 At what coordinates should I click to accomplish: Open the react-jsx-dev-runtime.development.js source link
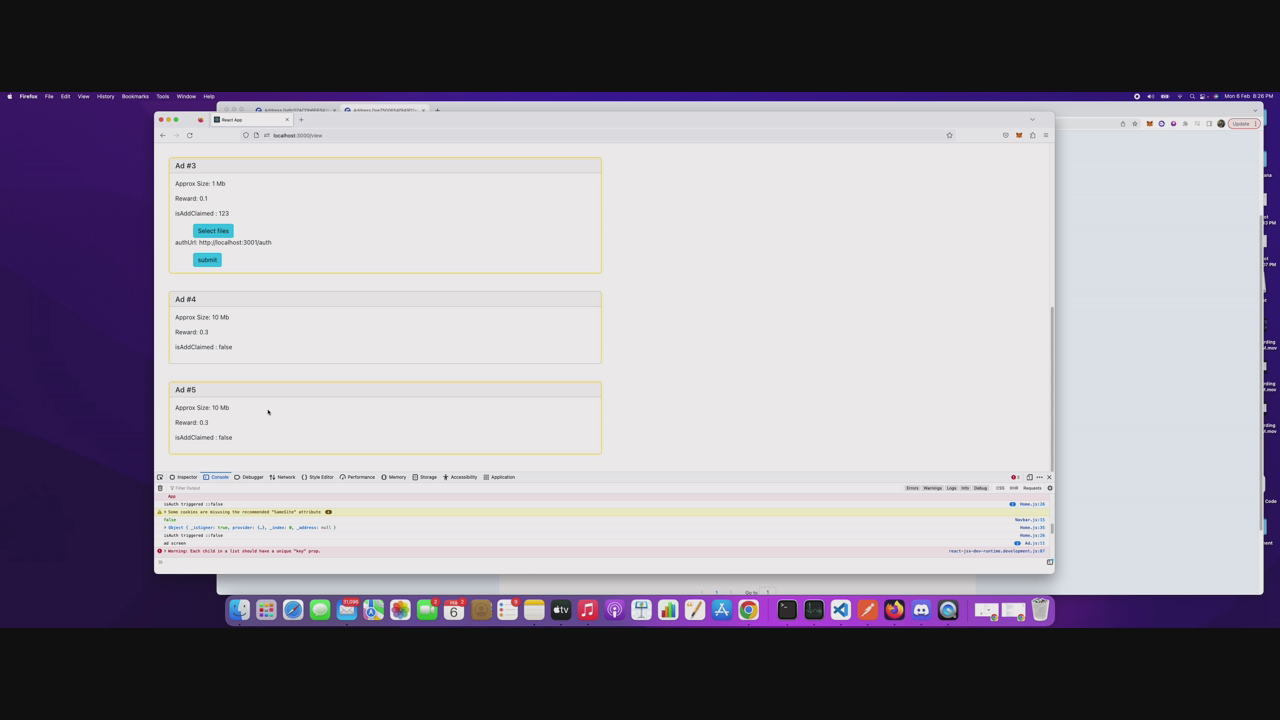[997, 551]
